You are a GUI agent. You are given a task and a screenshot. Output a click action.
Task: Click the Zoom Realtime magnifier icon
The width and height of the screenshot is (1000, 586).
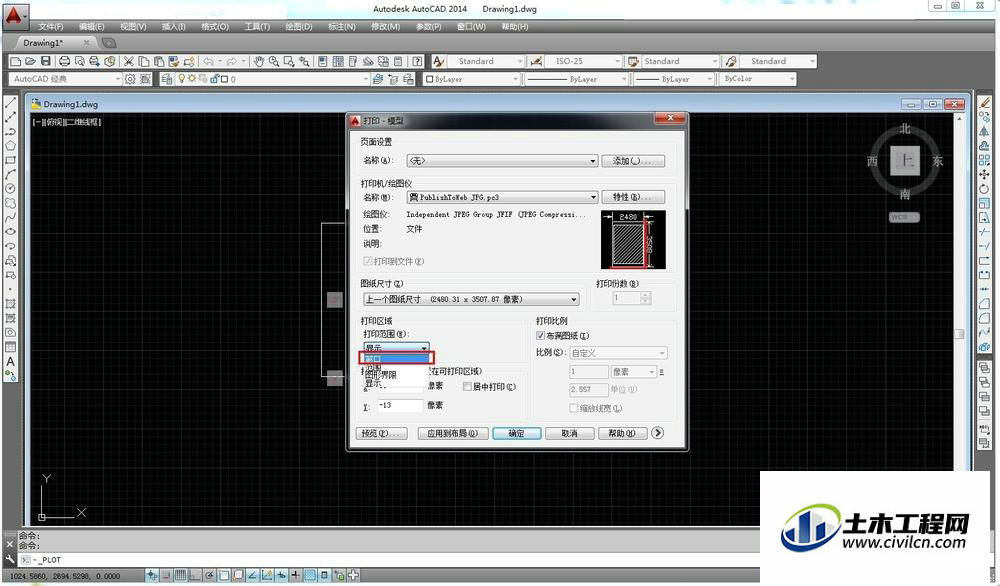click(274, 61)
